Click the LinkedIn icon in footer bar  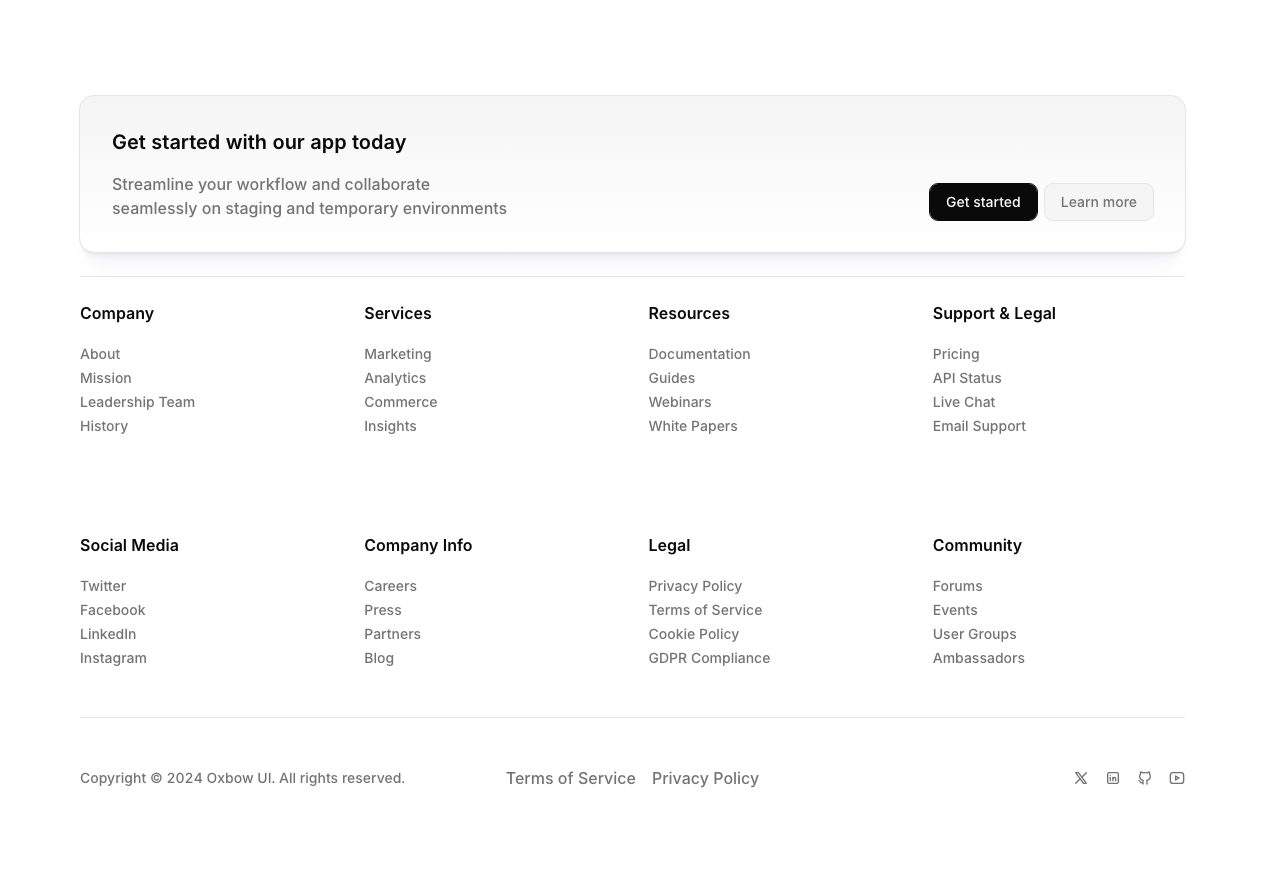click(x=1113, y=778)
